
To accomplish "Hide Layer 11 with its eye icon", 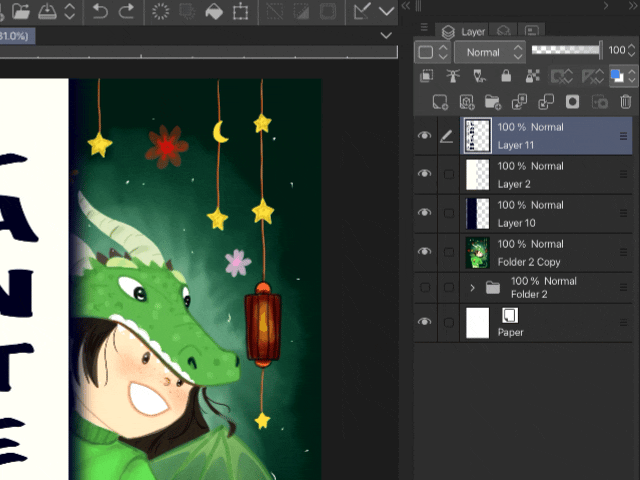I will pyautogui.click(x=426, y=136).
